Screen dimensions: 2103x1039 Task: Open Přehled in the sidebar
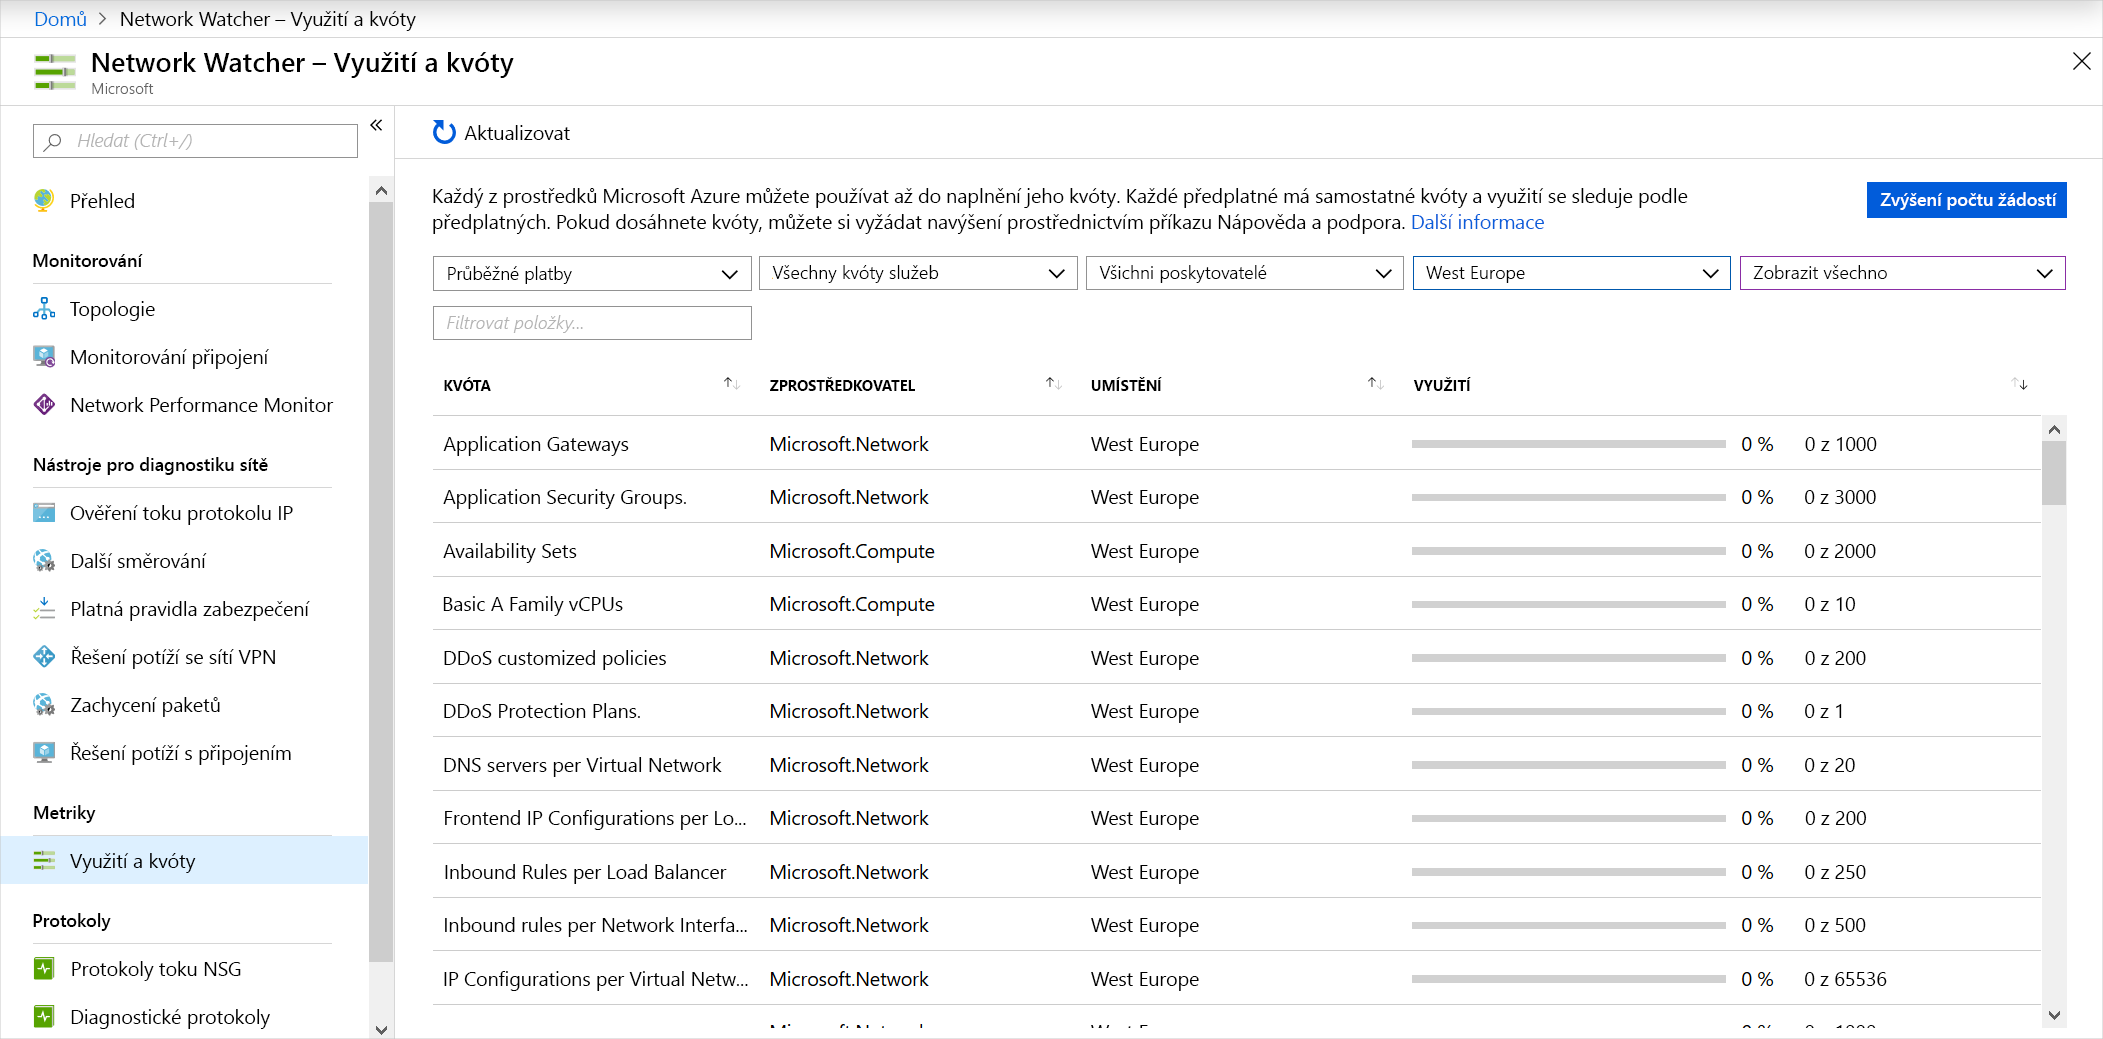coord(102,201)
